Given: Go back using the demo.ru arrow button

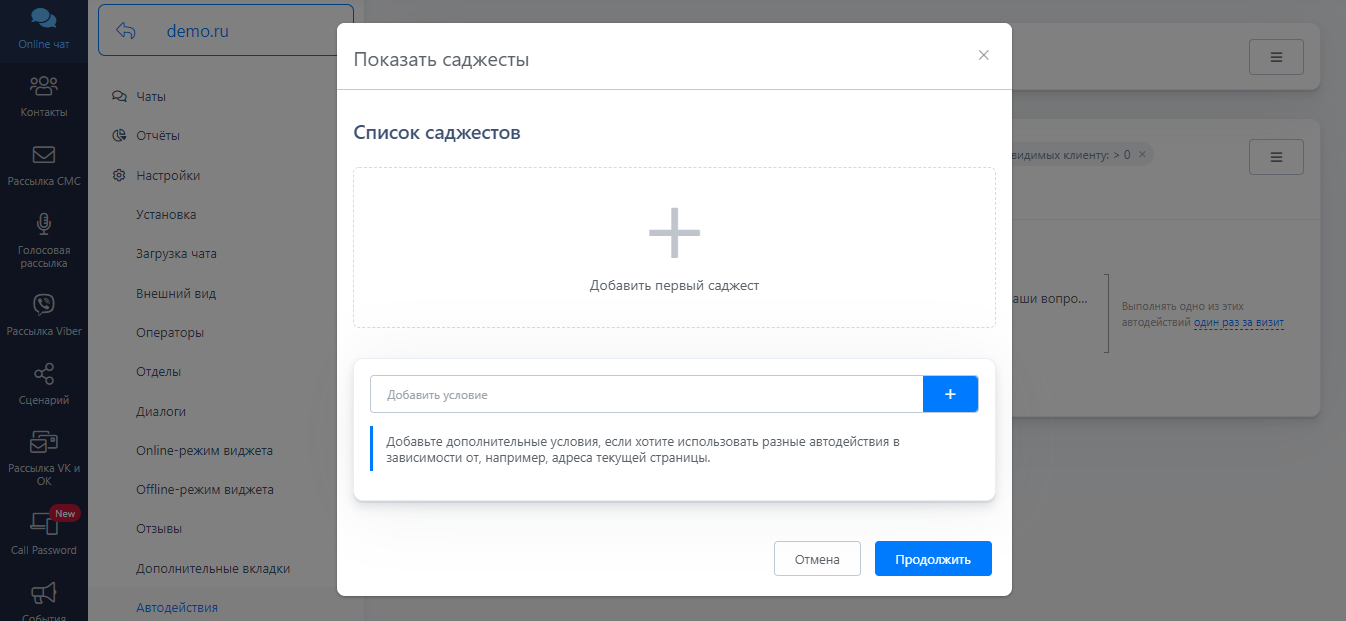Looking at the screenshot, I should click(126, 31).
